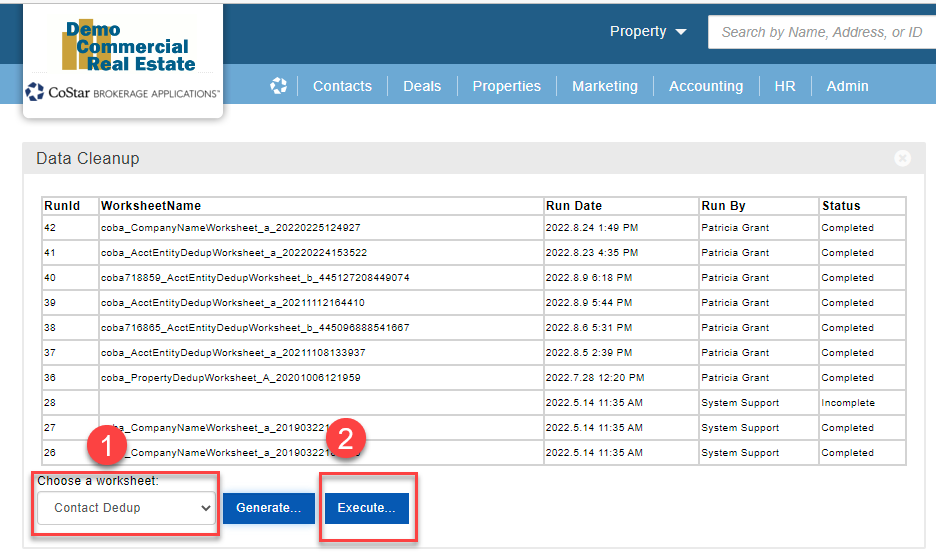
Task: Click the Status column header
Action: click(x=841, y=206)
